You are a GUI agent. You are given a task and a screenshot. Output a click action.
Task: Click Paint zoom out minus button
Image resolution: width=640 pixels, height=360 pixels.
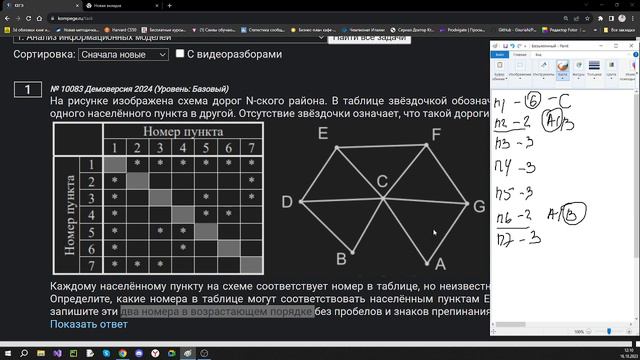pyautogui.click(x=589, y=332)
